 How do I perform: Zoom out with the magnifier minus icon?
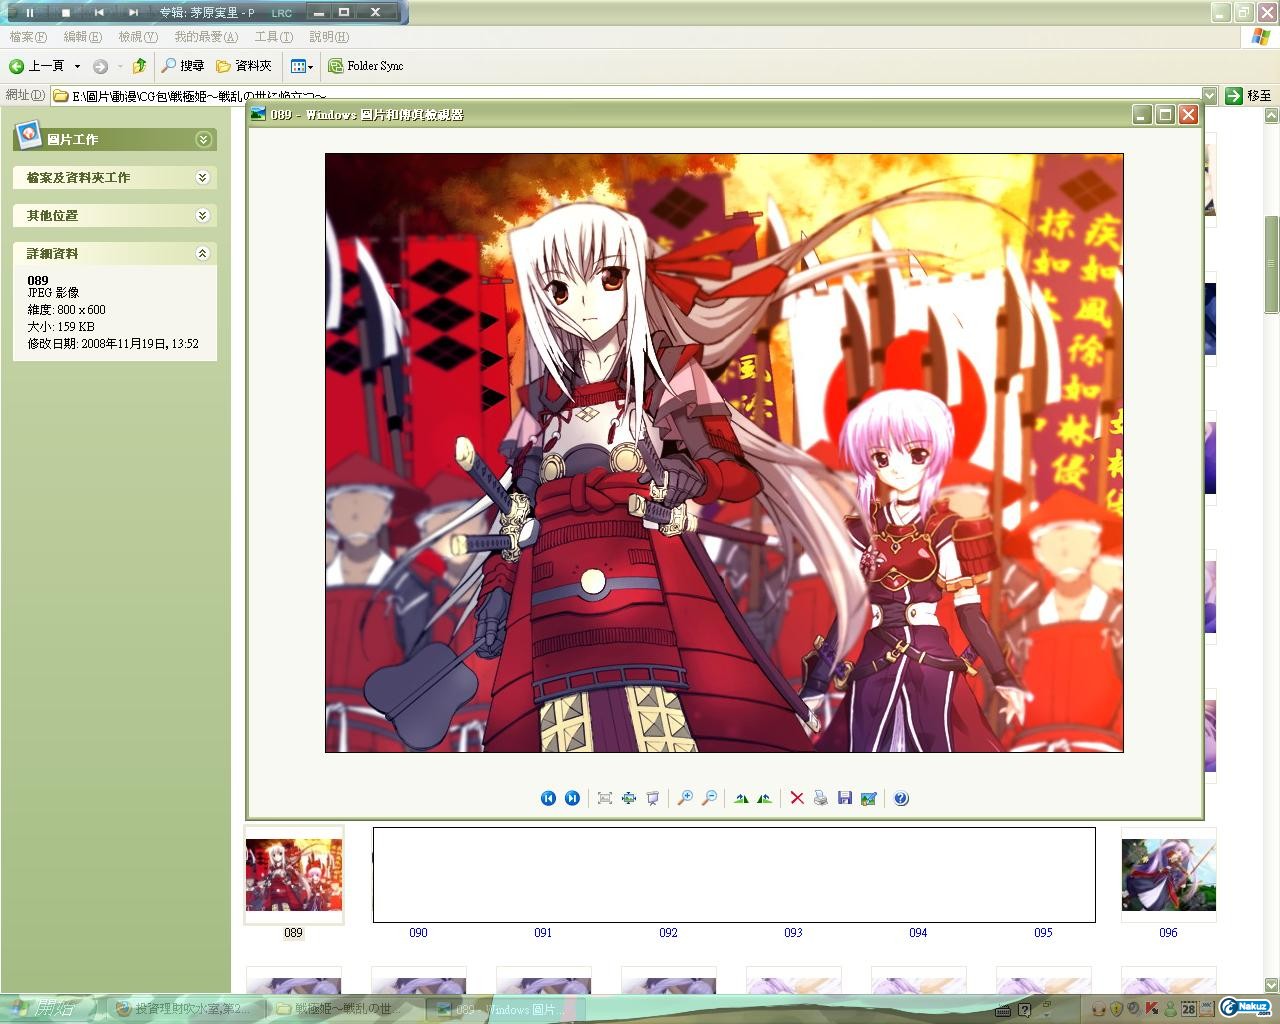click(x=709, y=798)
